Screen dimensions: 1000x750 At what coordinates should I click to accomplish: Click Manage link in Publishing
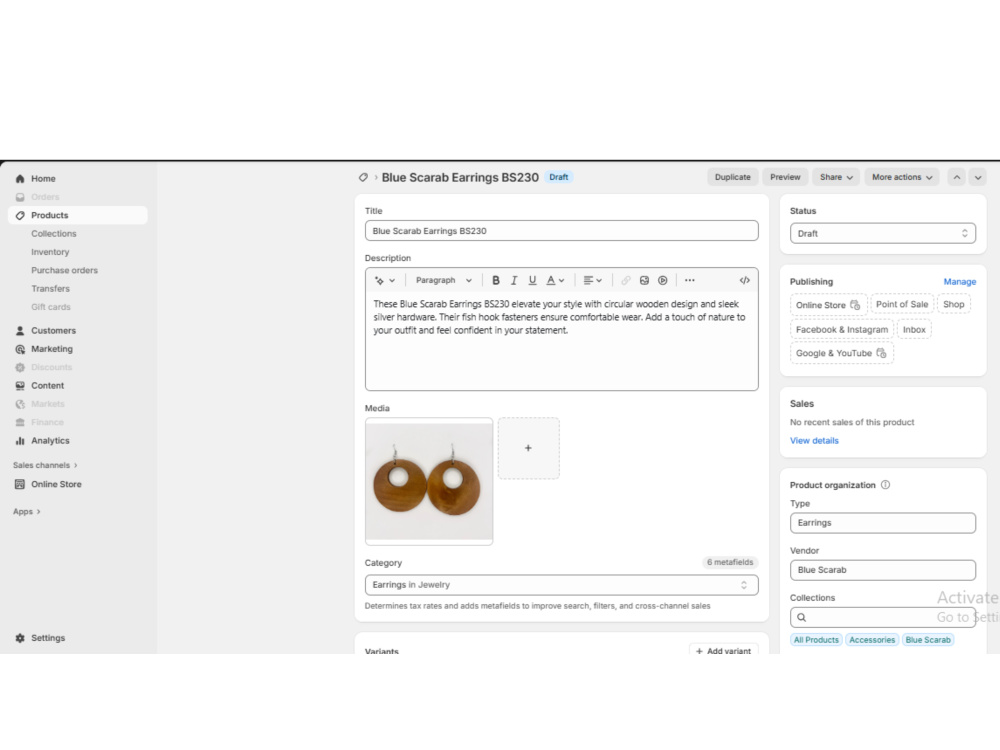pyautogui.click(x=960, y=282)
